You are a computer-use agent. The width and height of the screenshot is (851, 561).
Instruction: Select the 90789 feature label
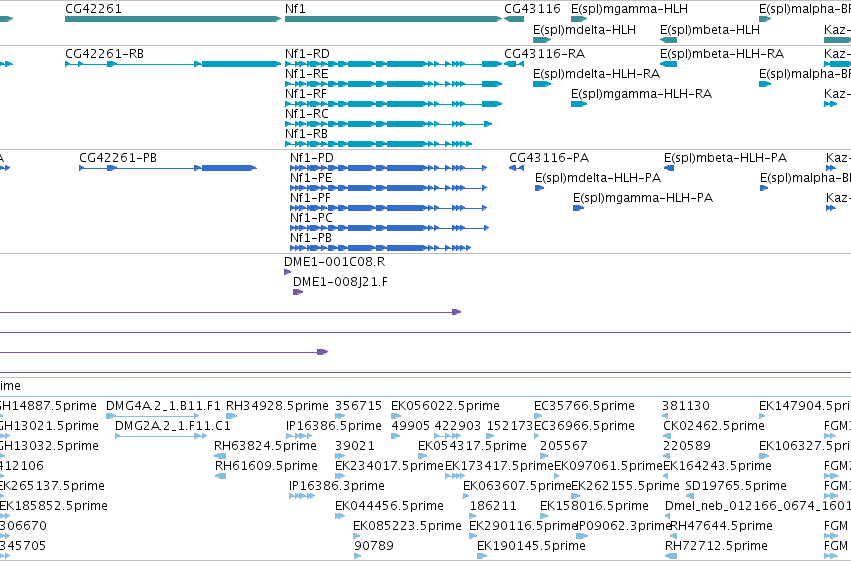click(x=374, y=546)
